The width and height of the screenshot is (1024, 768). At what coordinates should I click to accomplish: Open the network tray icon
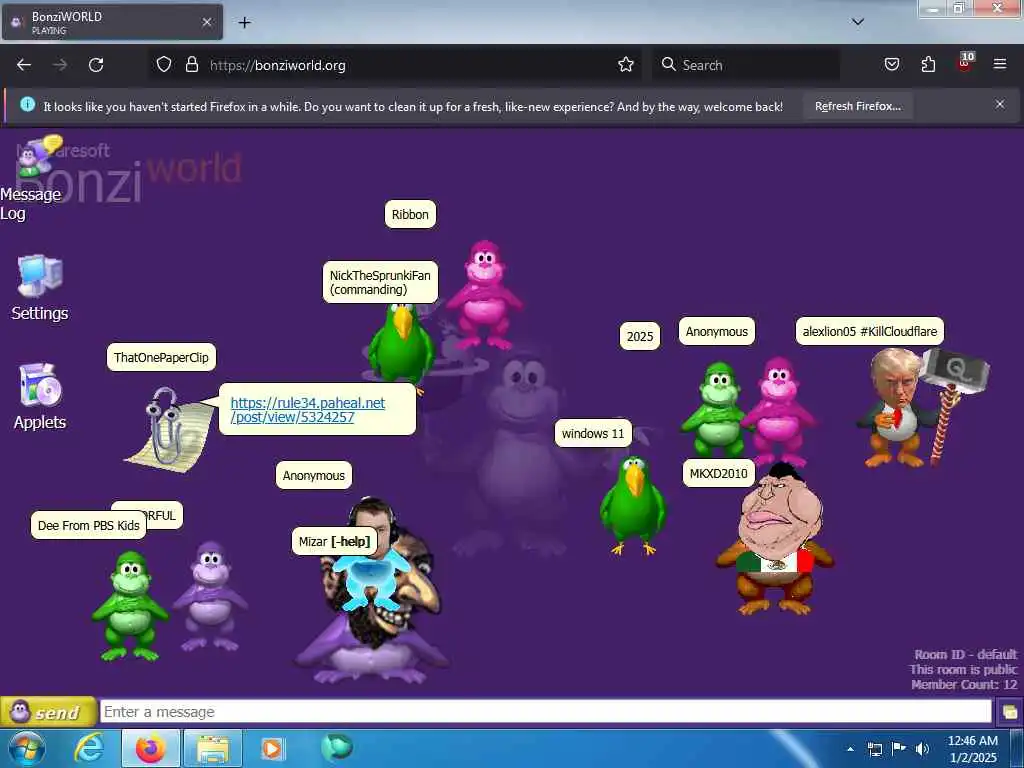click(874, 749)
